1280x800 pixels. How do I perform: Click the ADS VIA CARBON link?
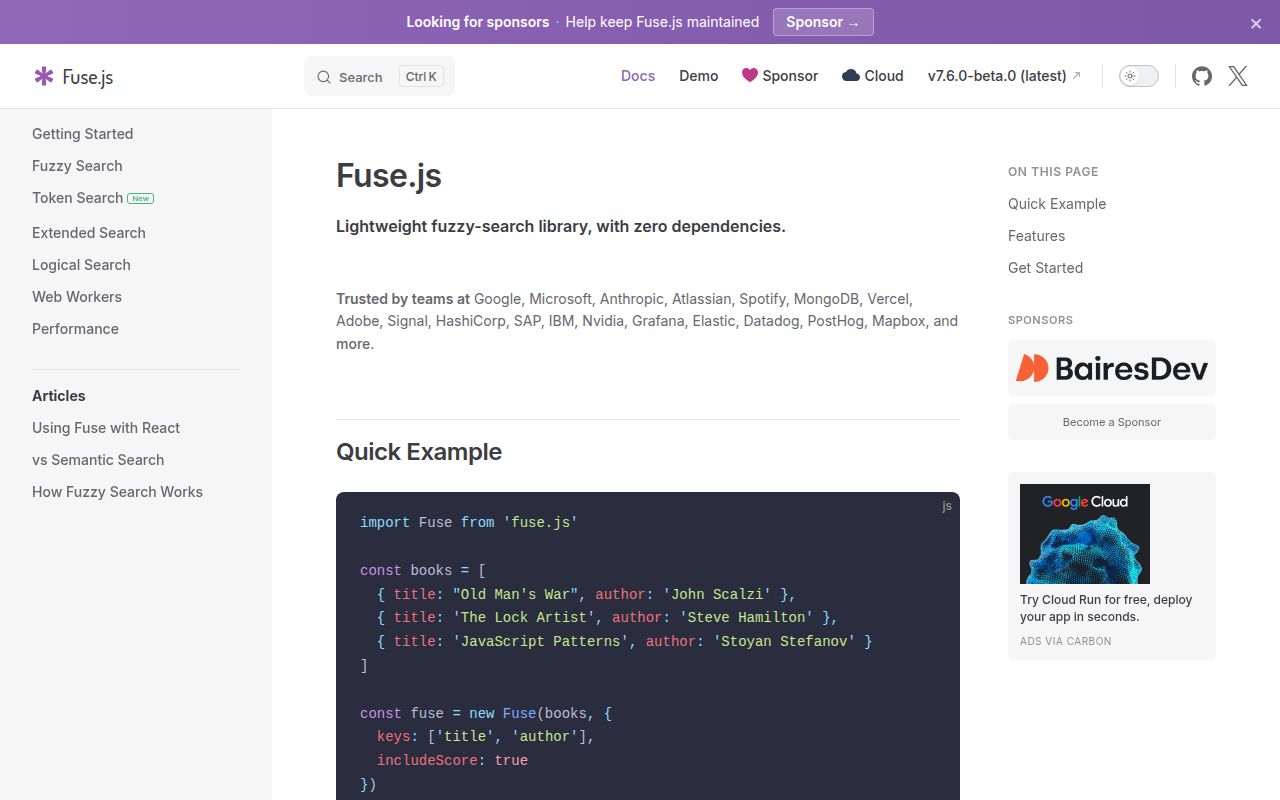point(1065,641)
